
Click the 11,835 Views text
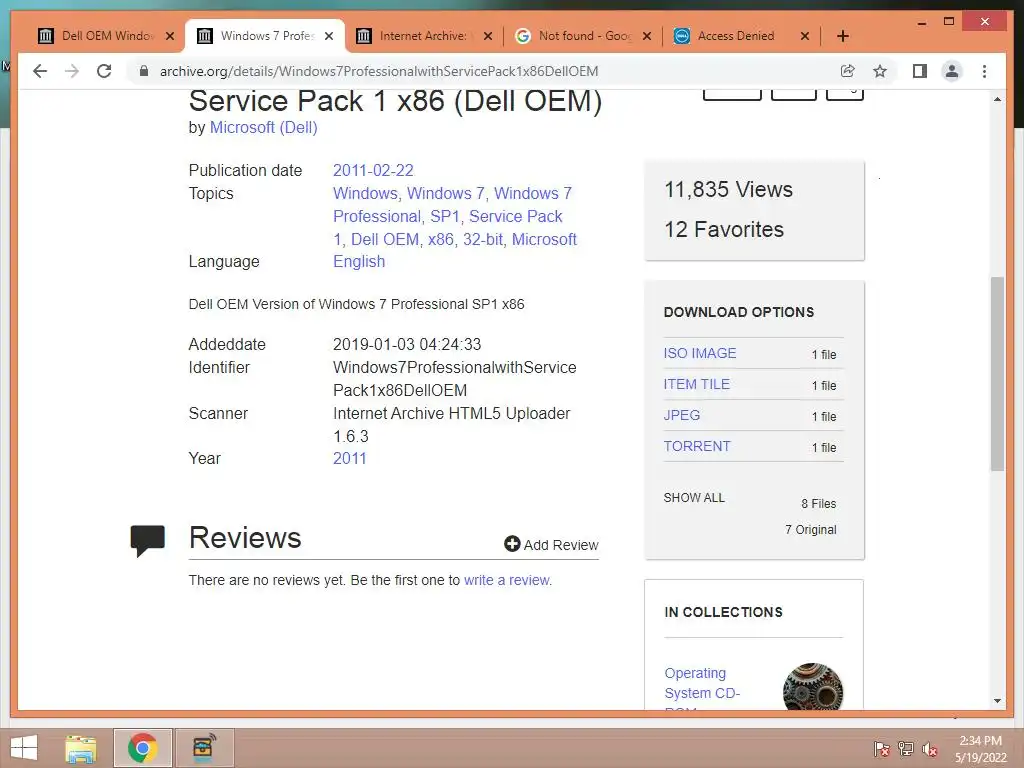point(728,189)
